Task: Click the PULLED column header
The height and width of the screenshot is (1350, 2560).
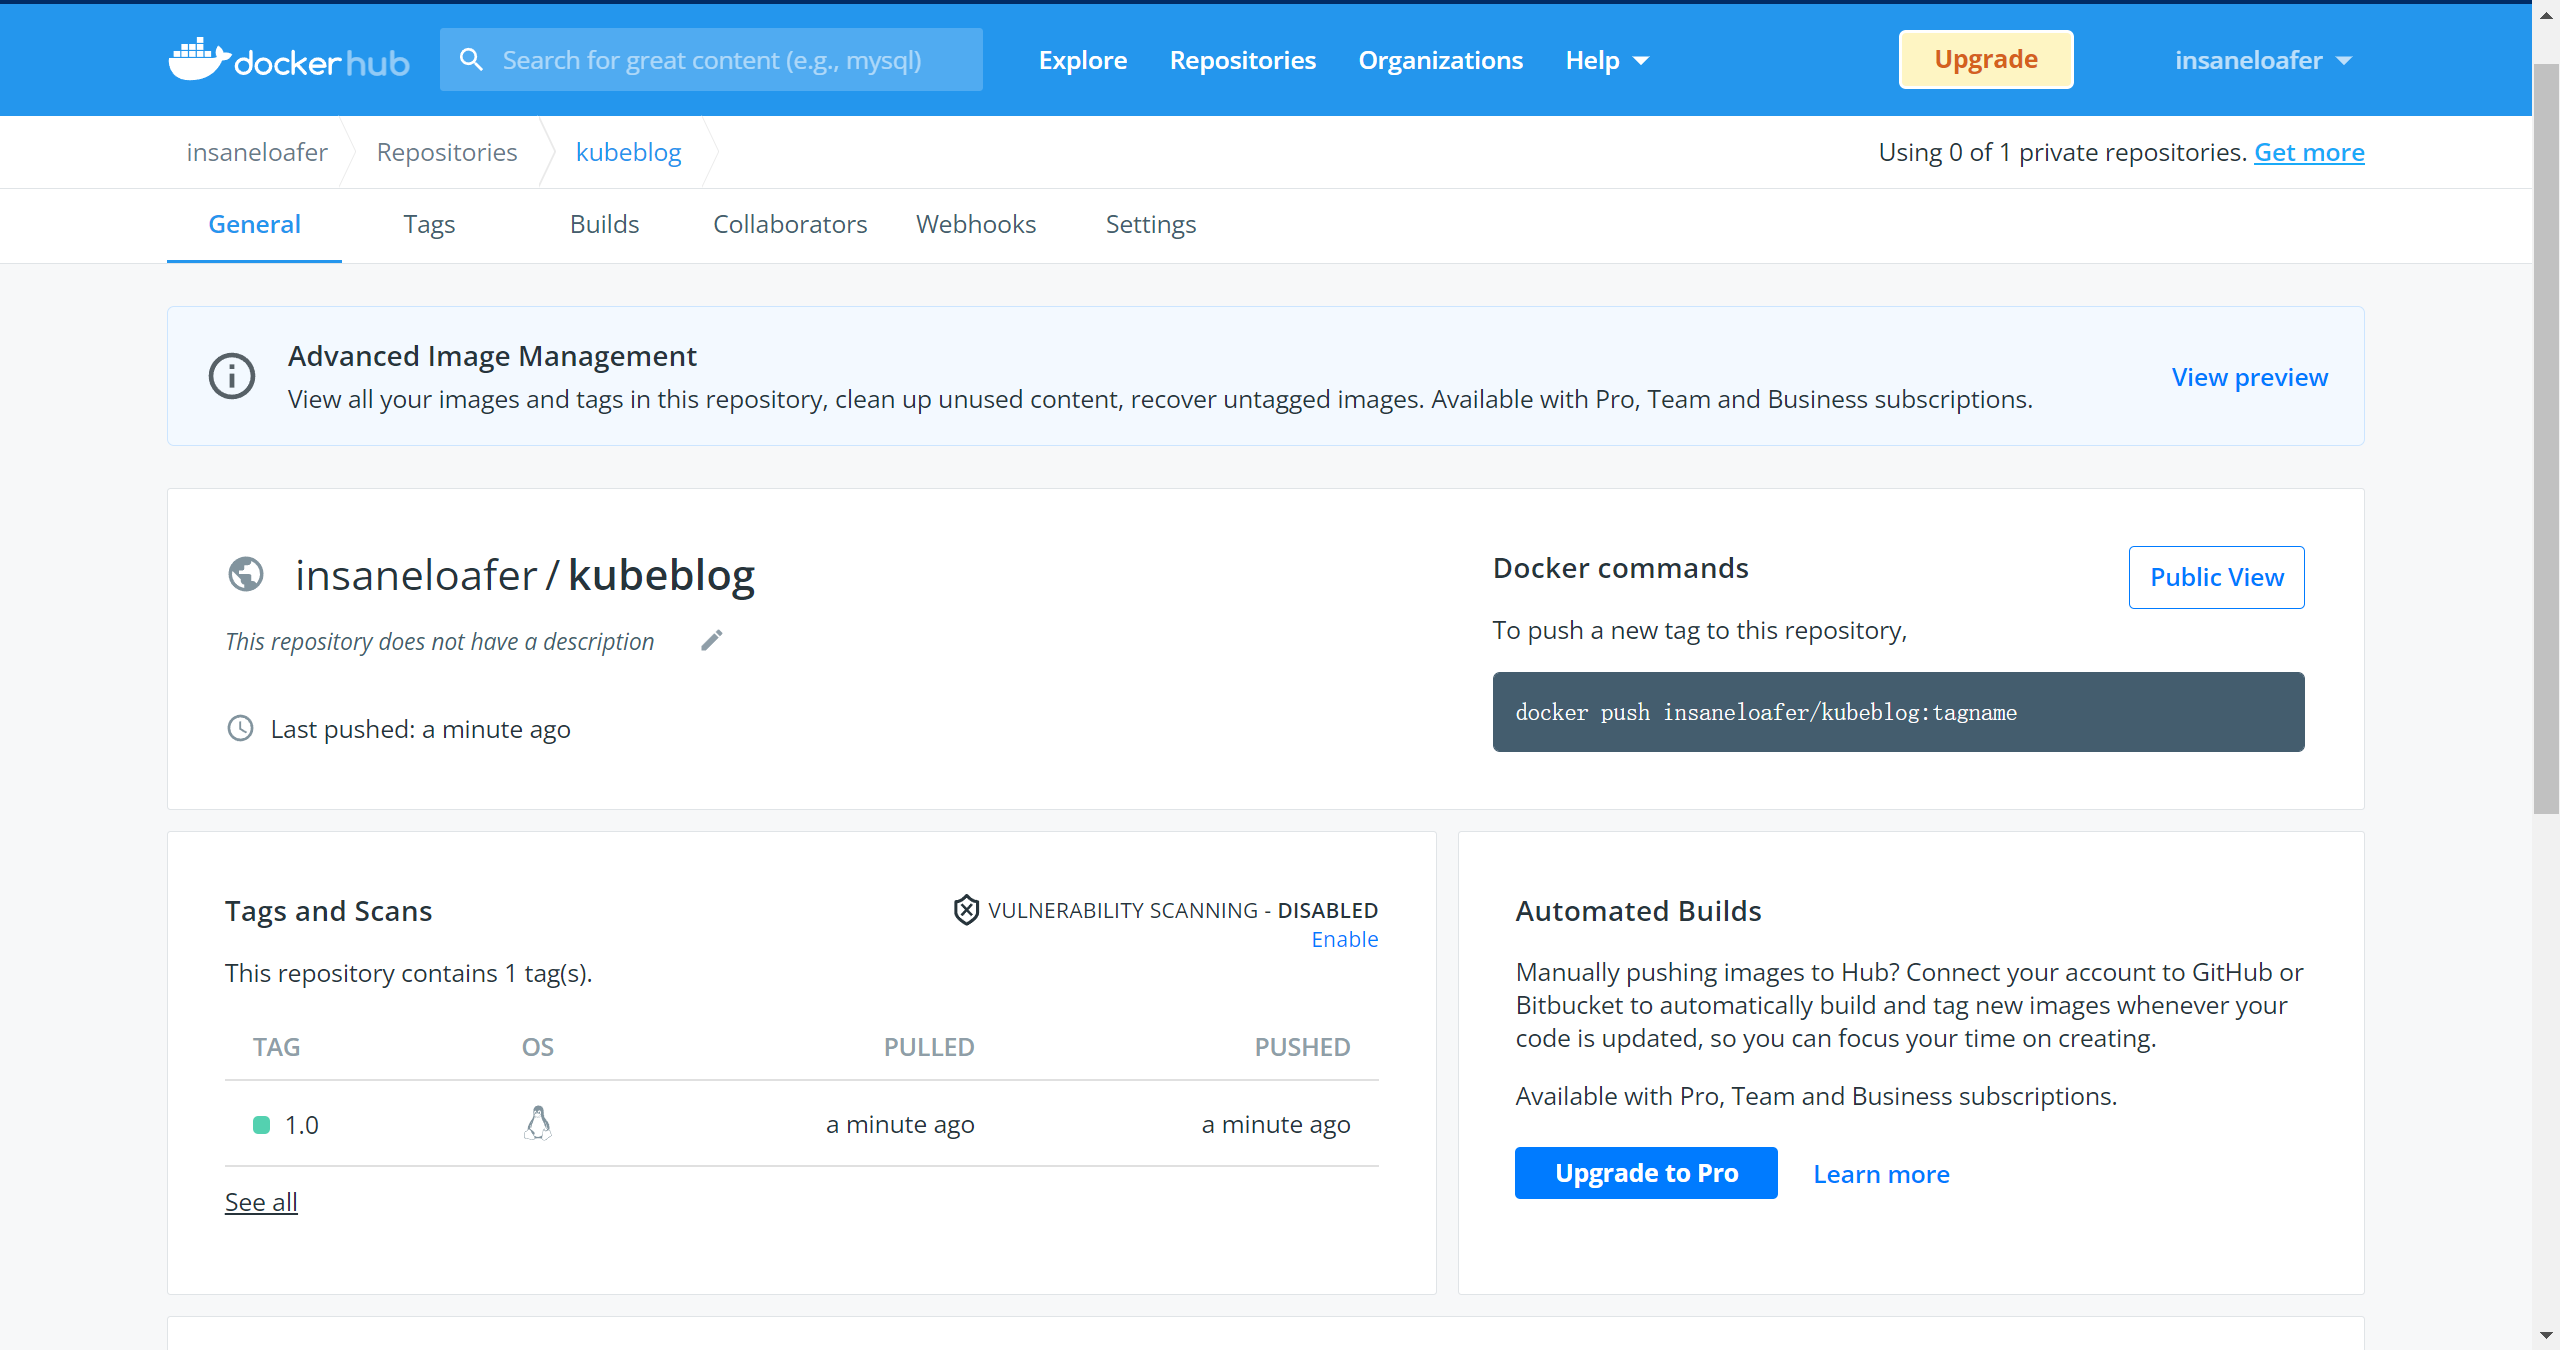Action: [929, 1047]
